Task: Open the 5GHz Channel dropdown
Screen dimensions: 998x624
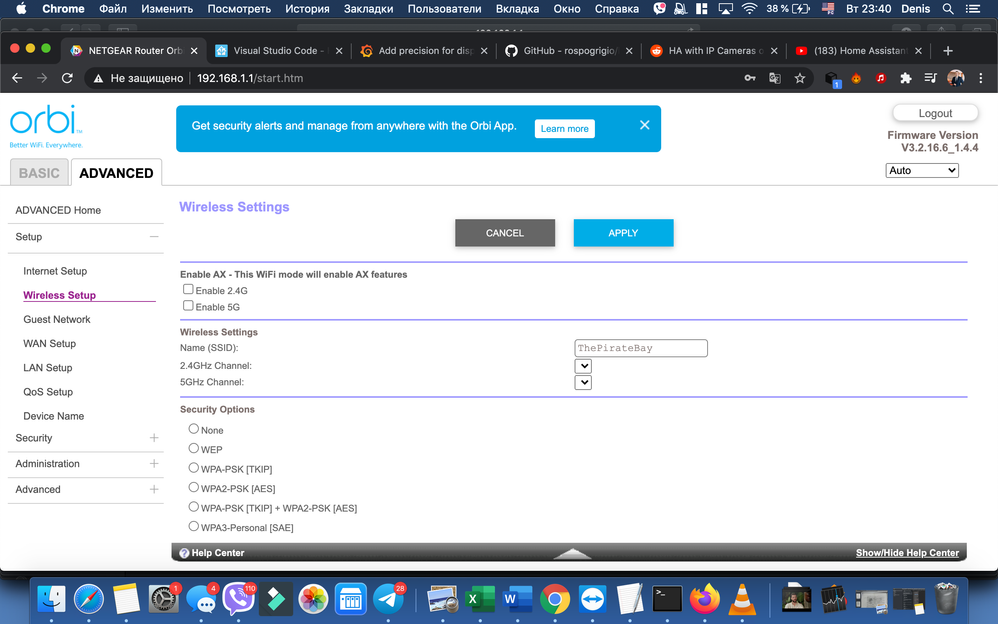Action: pos(583,382)
